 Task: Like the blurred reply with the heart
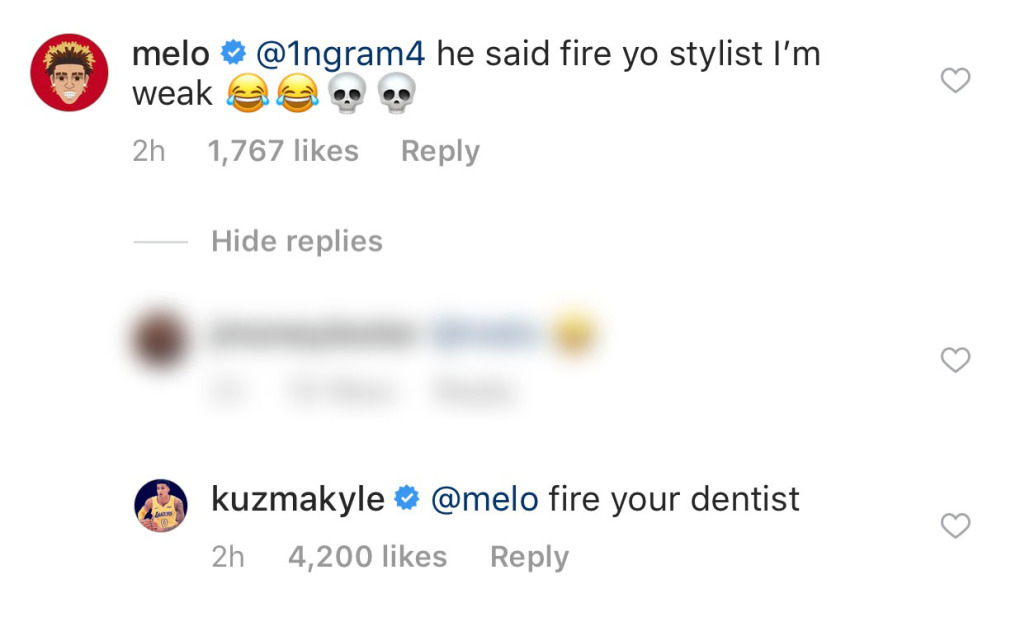(x=955, y=359)
